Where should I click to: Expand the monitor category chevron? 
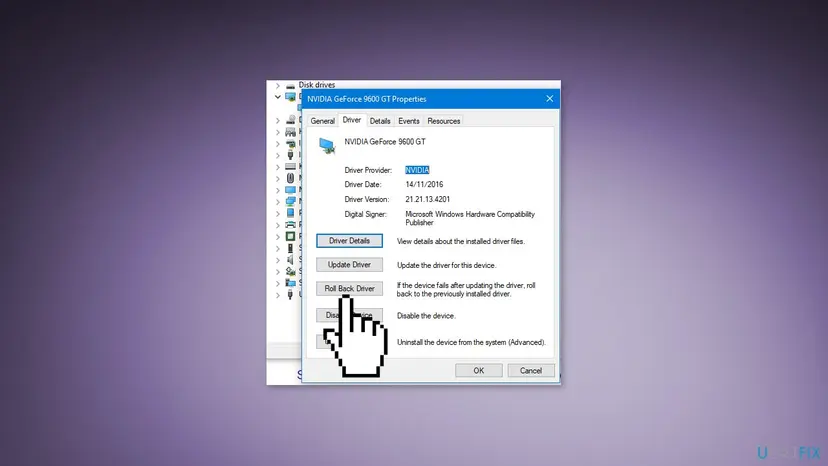coord(278,190)
